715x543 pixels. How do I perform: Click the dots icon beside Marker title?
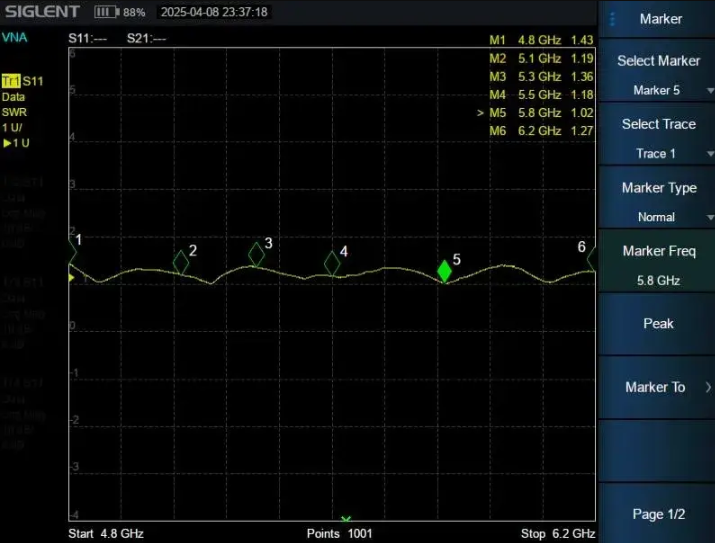613,19
